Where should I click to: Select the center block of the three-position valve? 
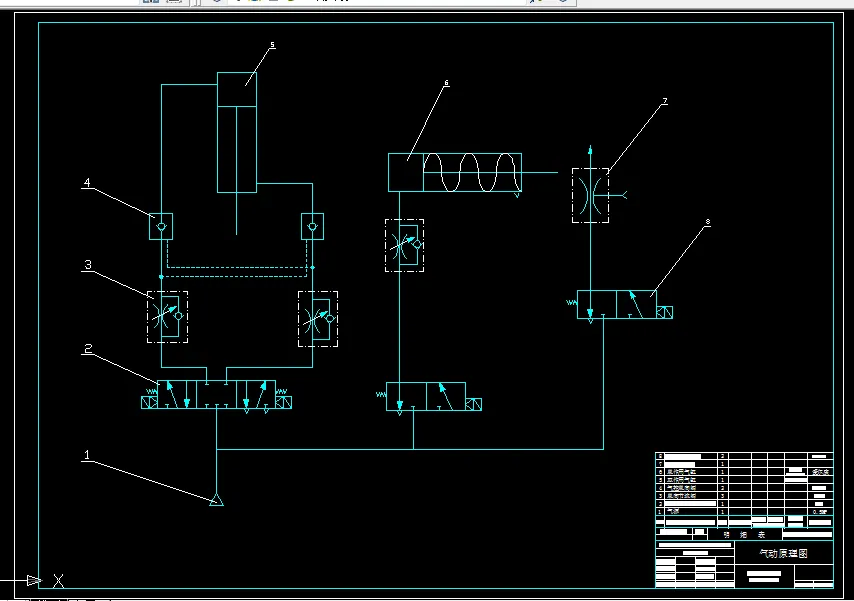click(x=216, y=394)
